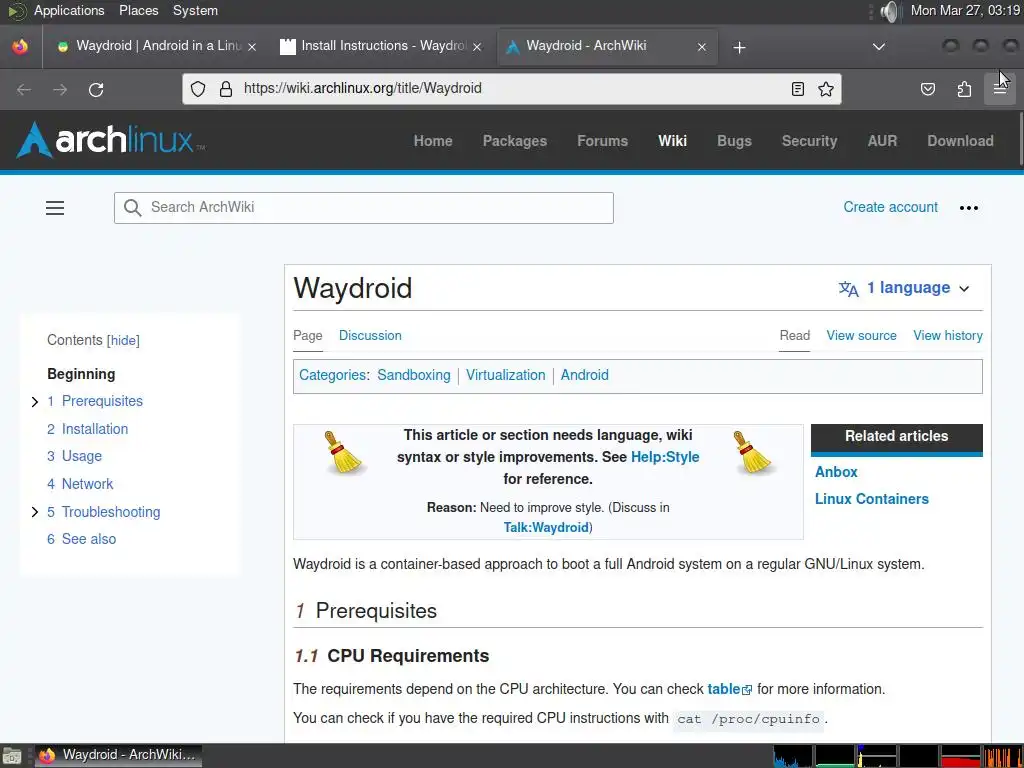Open the list all tabs dropdown arrow
This screenshot has width=1024, height=768.
(879, 47)
